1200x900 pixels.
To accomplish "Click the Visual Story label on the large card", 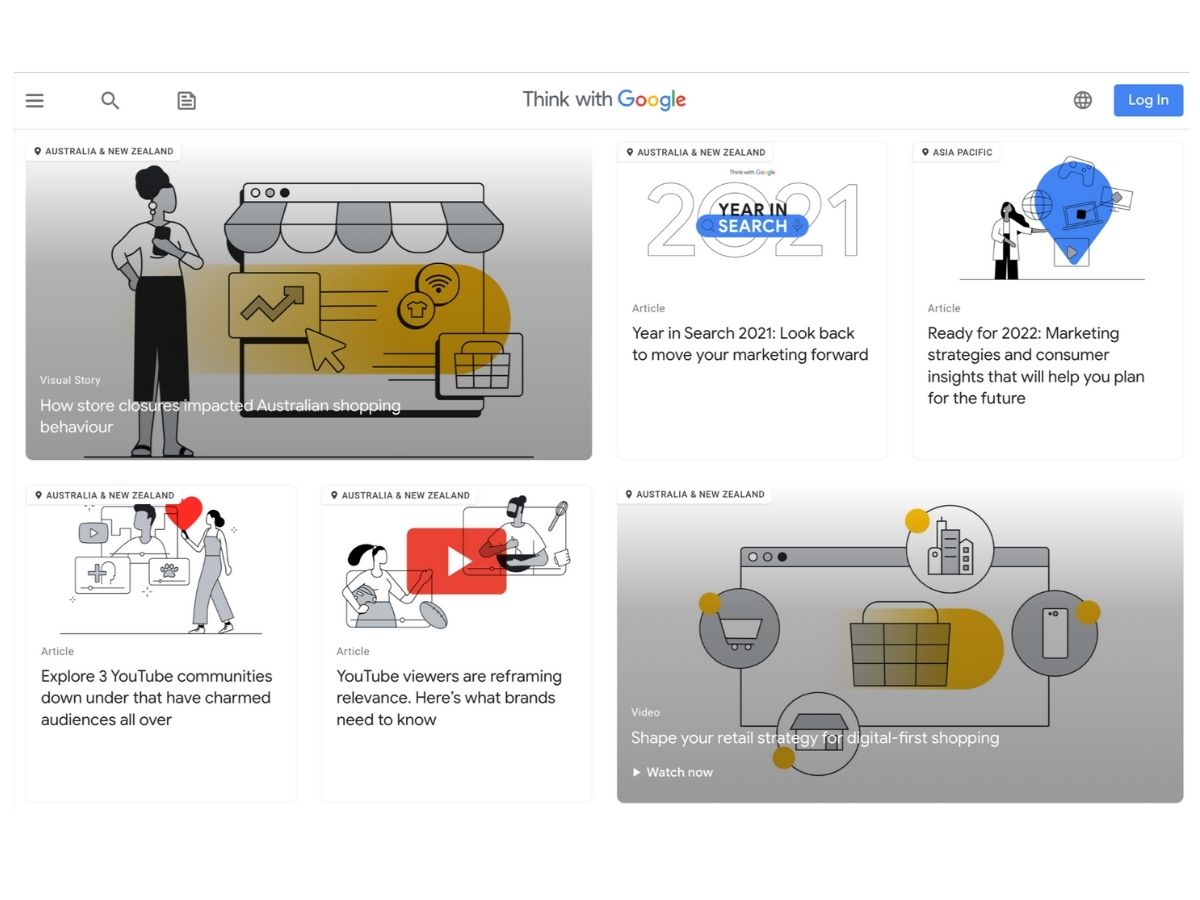I will coord(70,380).
